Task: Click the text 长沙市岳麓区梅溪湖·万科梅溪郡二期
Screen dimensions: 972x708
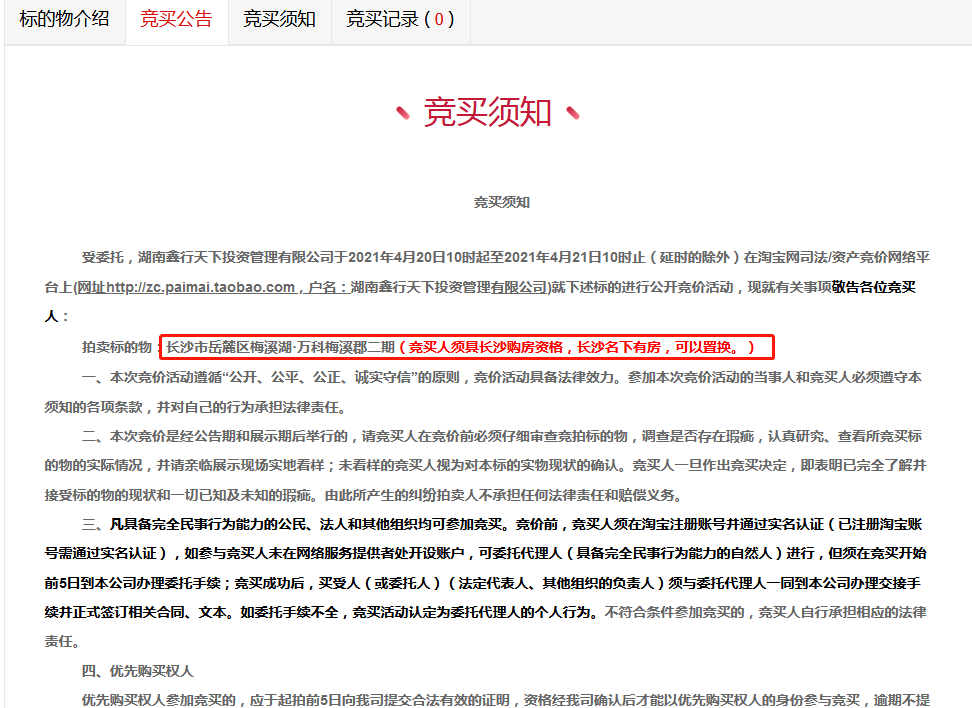Action: pyautogui.click(x=280, y=347)
